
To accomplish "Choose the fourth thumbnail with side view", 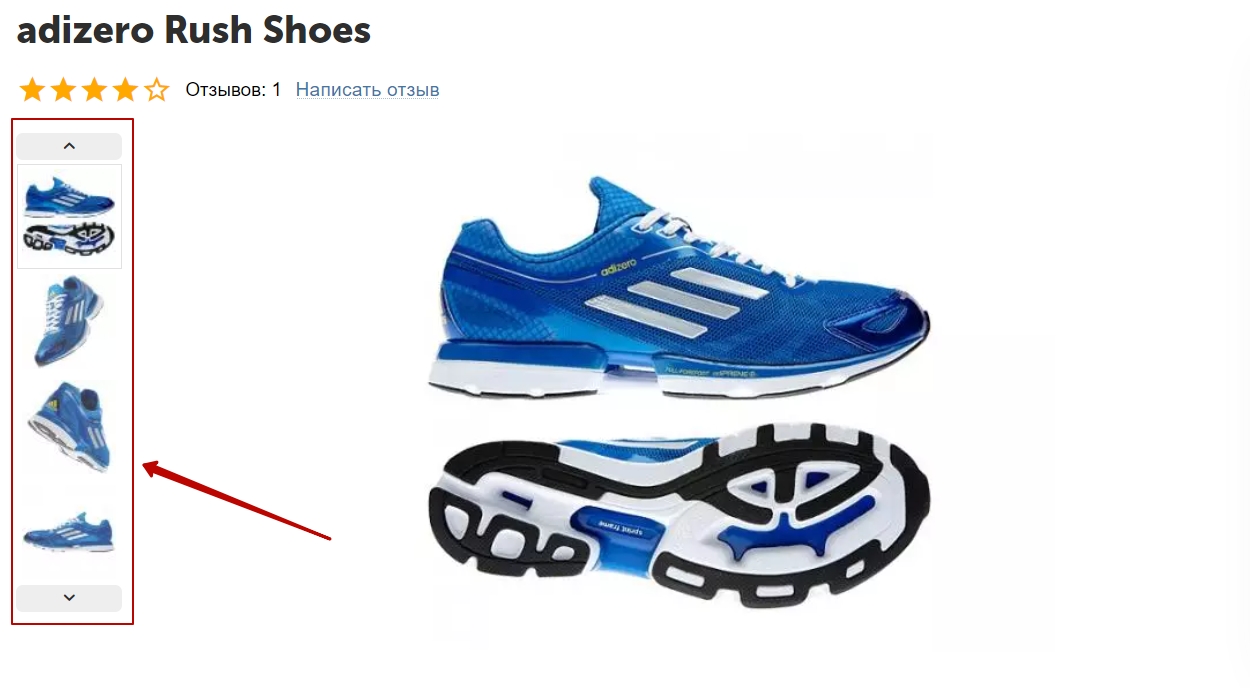I will click(69, 532).
